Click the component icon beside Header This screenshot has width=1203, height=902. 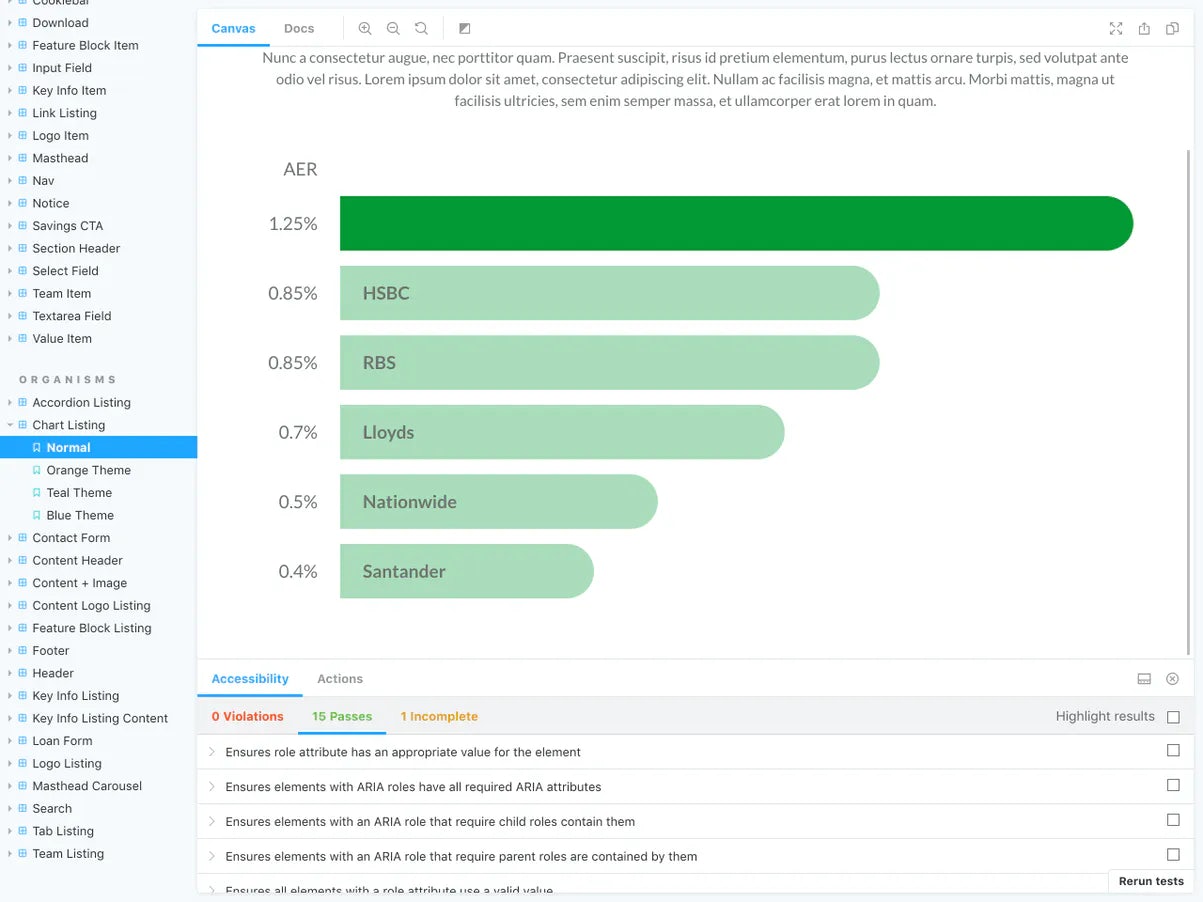(x=23, y=673)
